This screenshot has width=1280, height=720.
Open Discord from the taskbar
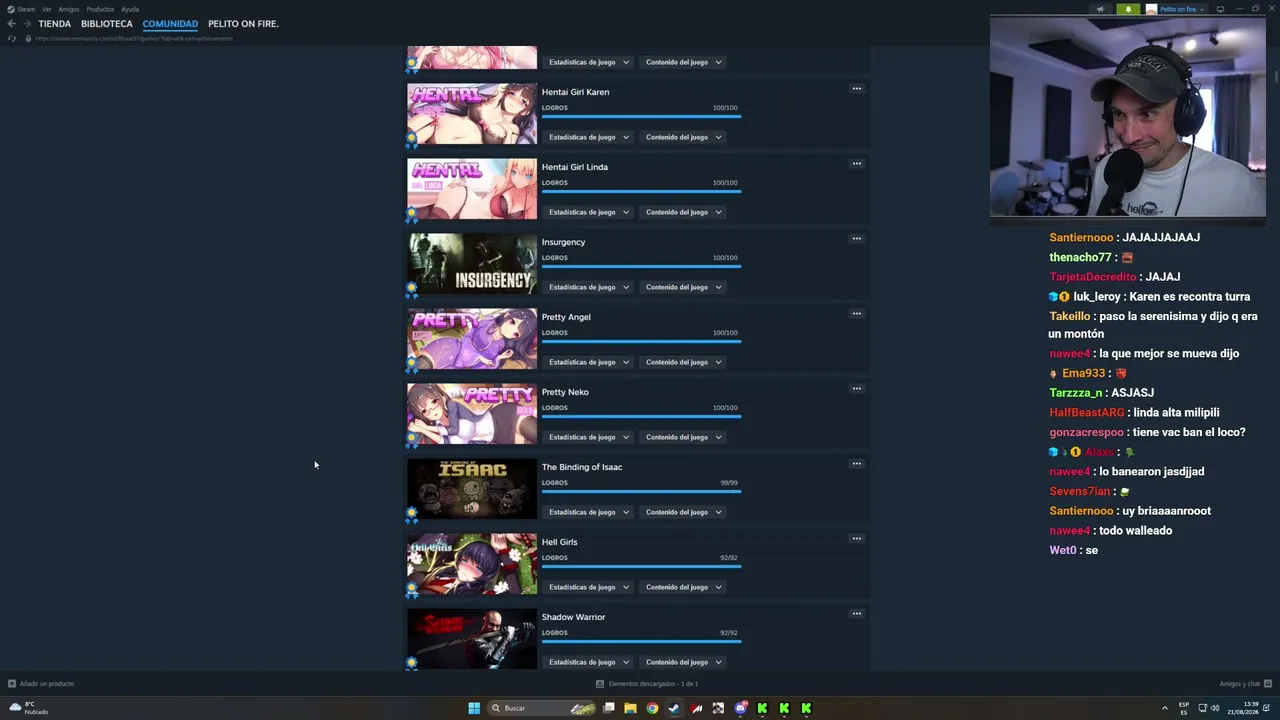click(740, 708)
